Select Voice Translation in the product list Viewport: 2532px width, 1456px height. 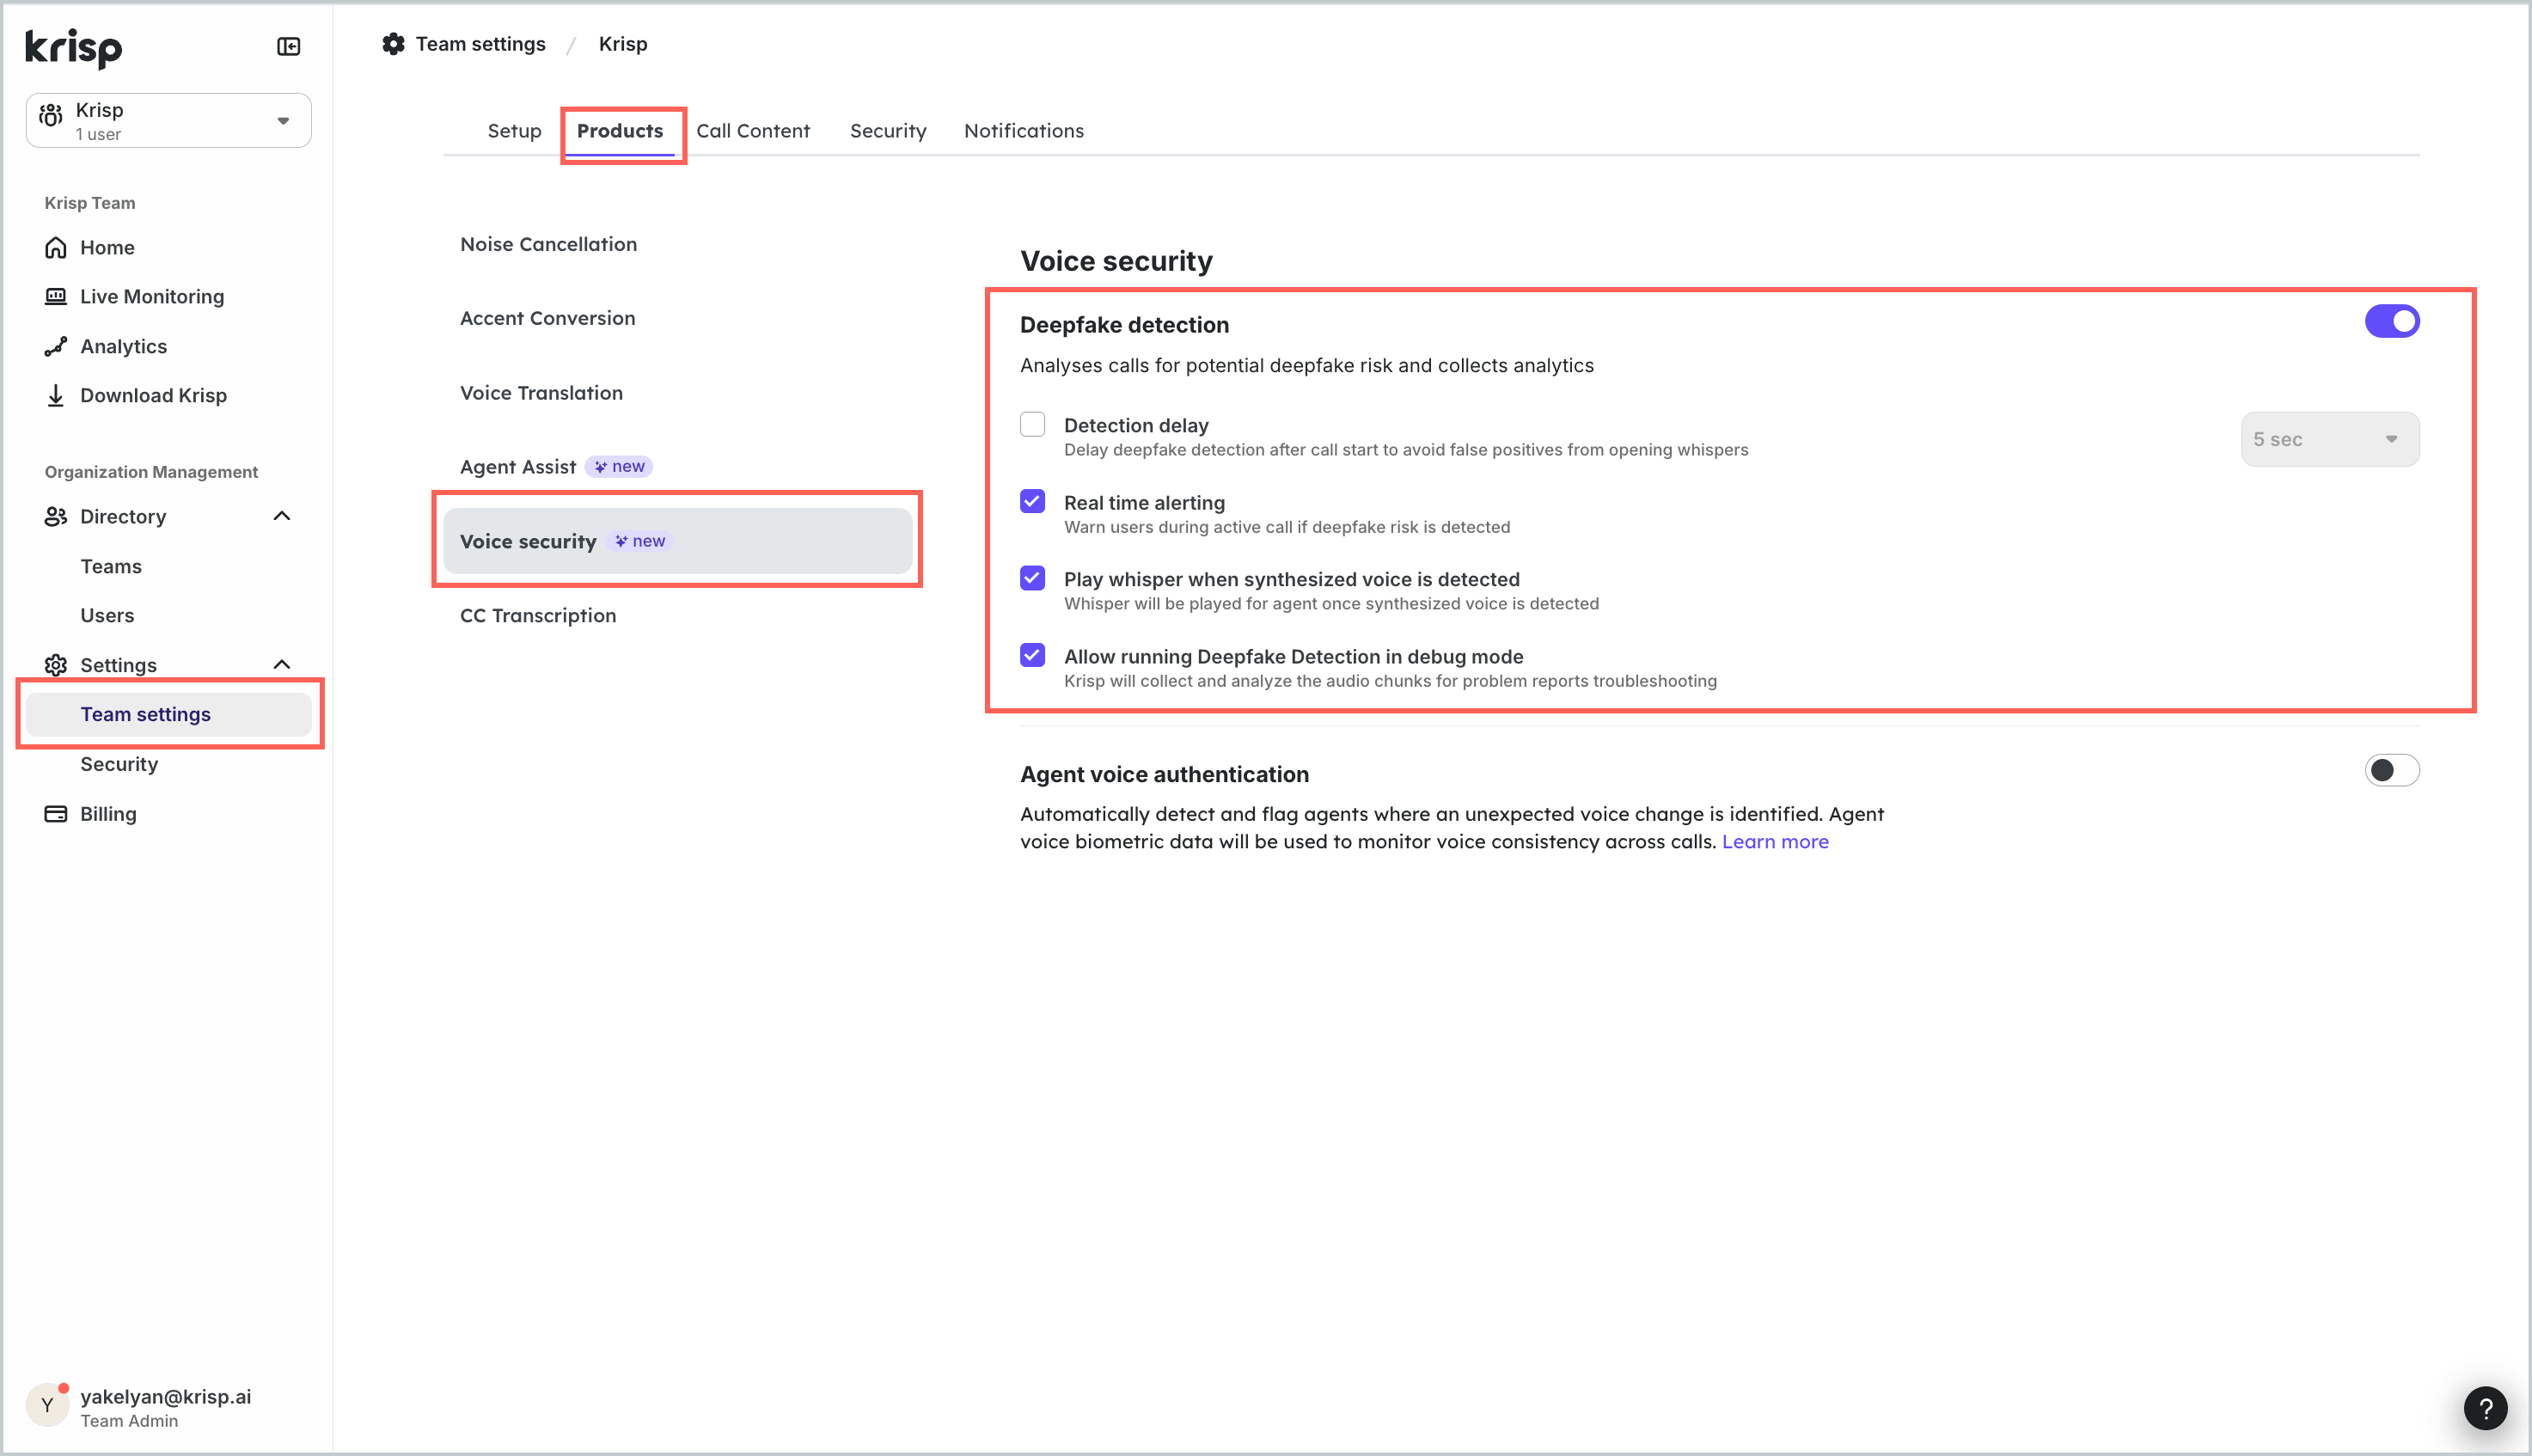(541, 393)
